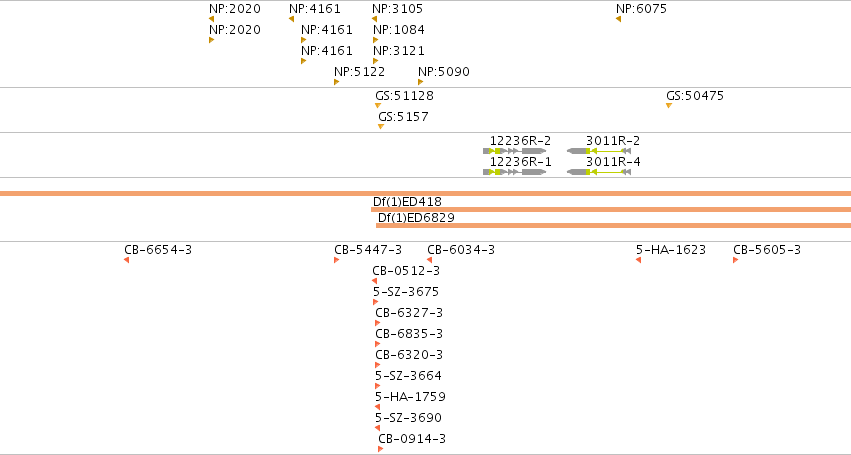
Task: Click the NP:5090 insertion triangle
Action: coord(421,82)
